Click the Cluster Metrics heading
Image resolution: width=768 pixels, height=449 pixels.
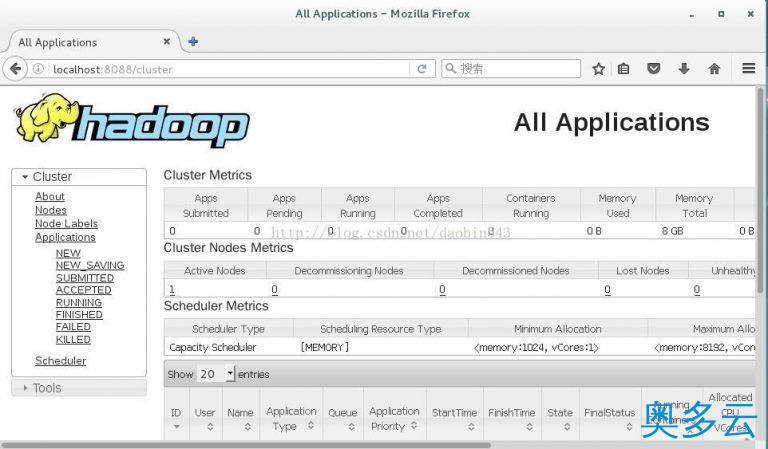208,175
